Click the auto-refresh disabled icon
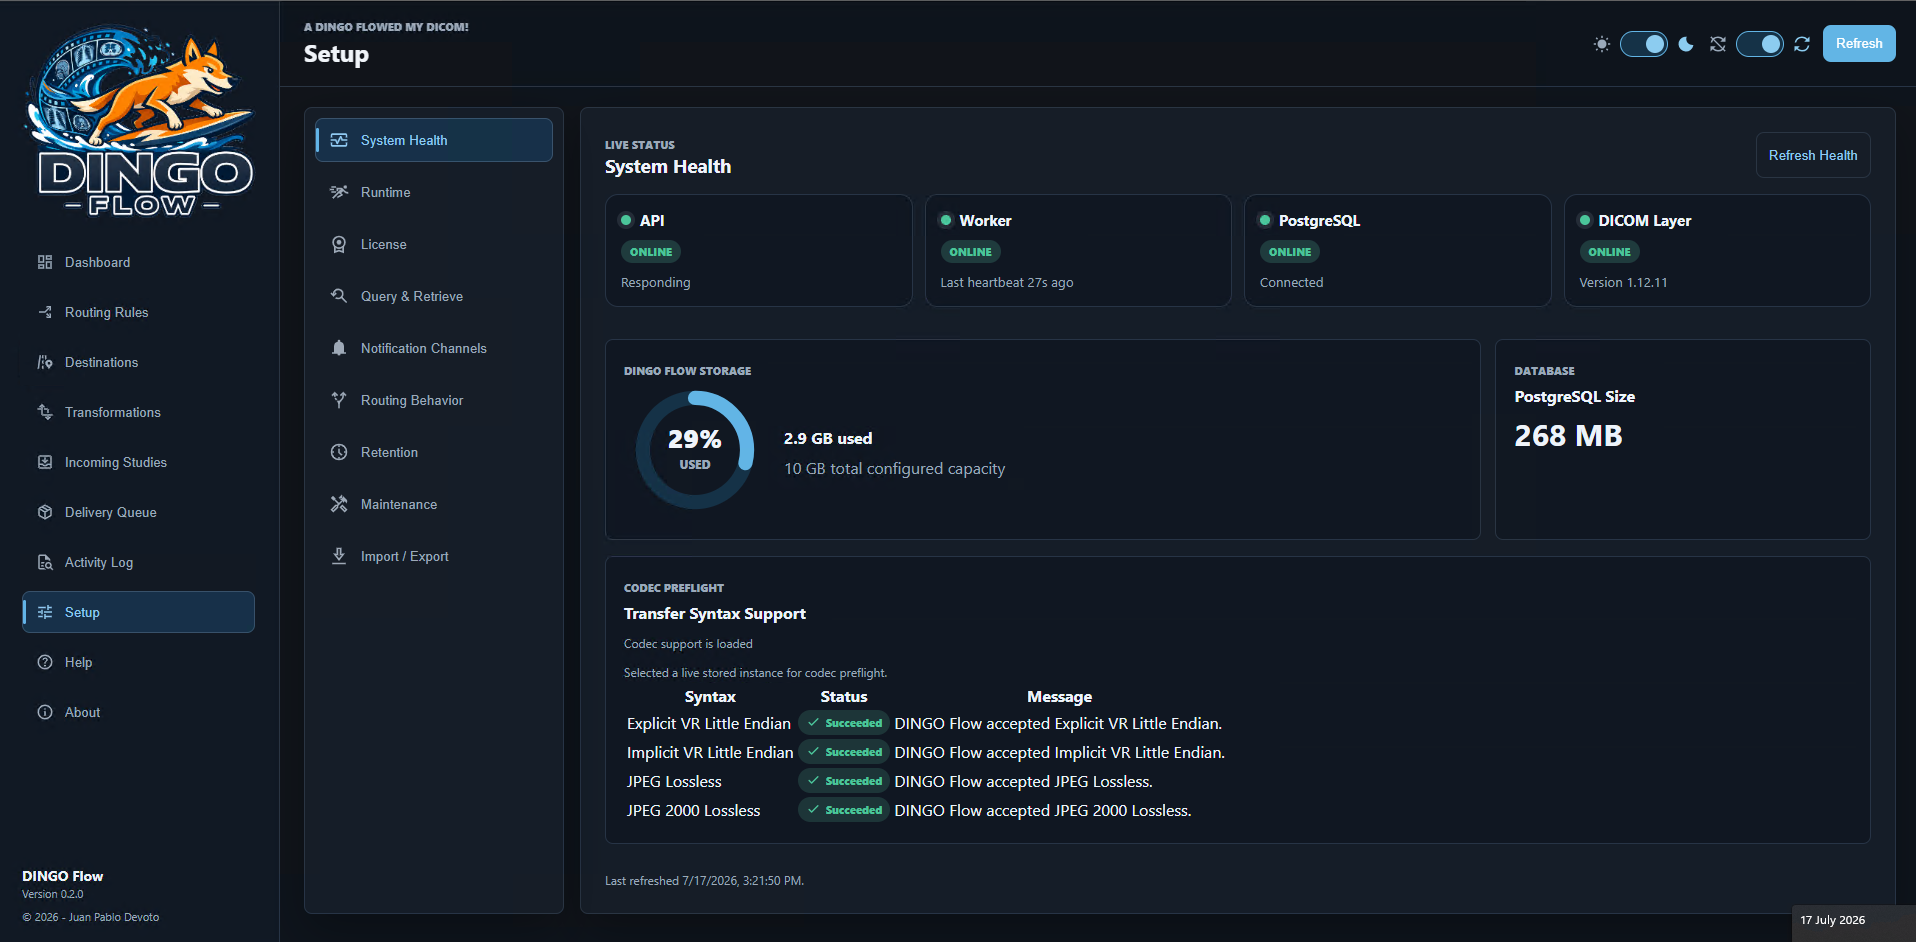This screenshot has height=942, width=1916. [x=1718, y=44]
